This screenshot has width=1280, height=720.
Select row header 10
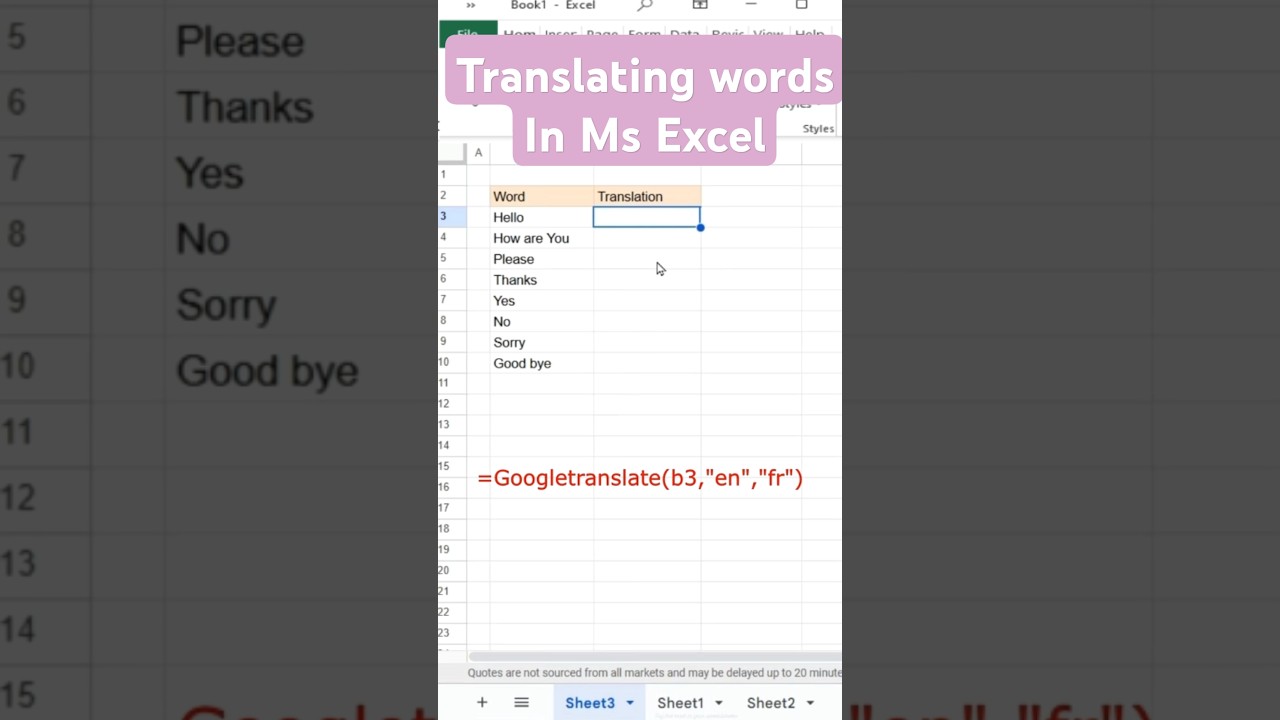coord(452,363)
